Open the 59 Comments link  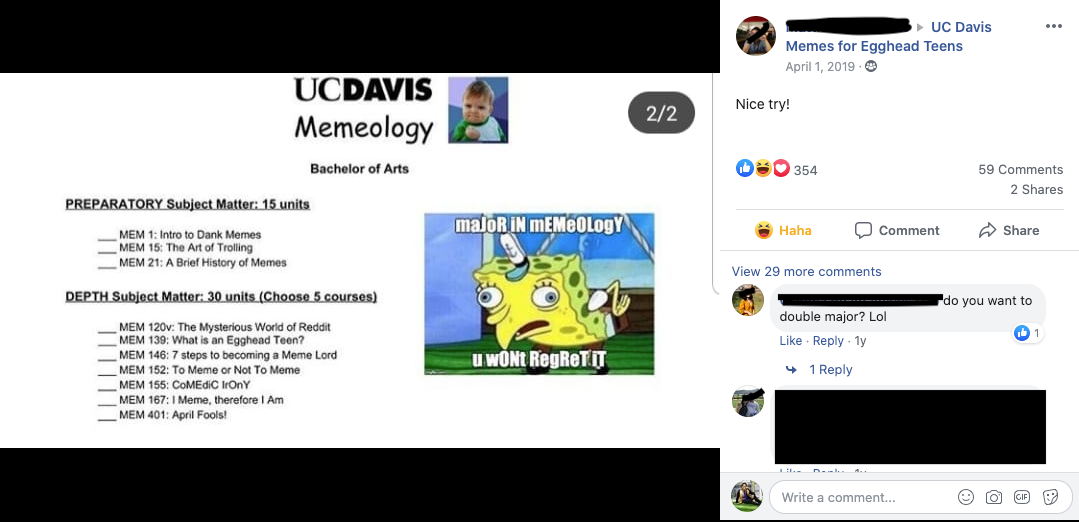[x=1021, y=169]
